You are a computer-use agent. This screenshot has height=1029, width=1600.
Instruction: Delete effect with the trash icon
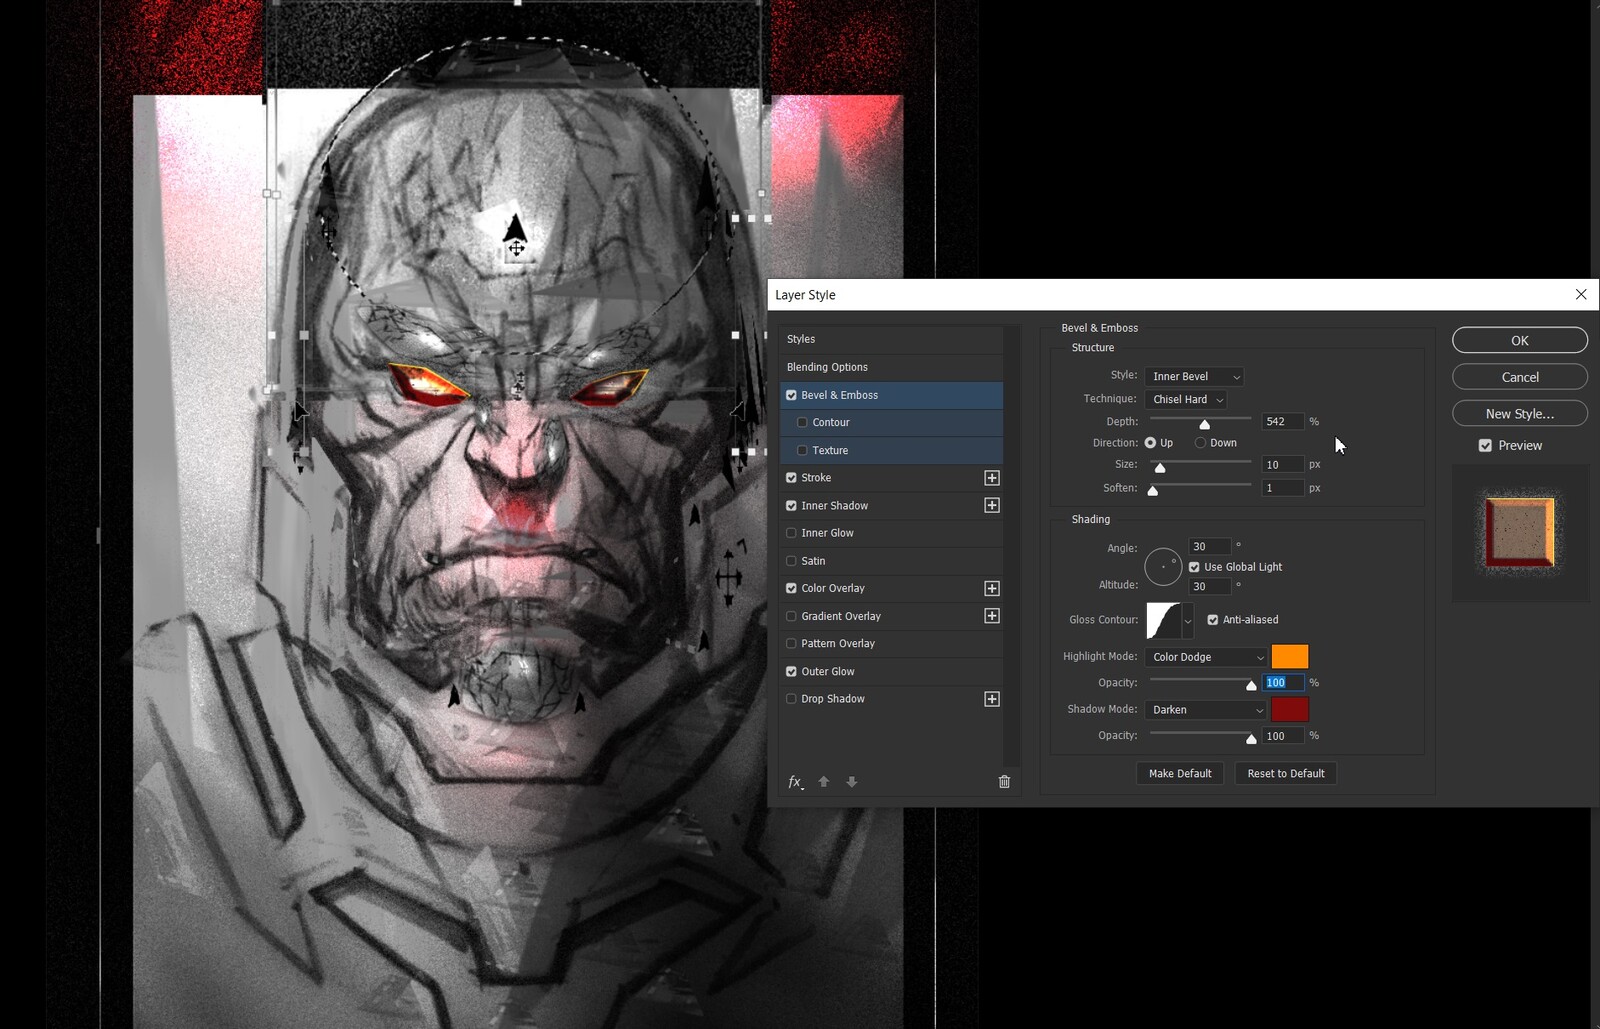click(x=1004, y=782)
